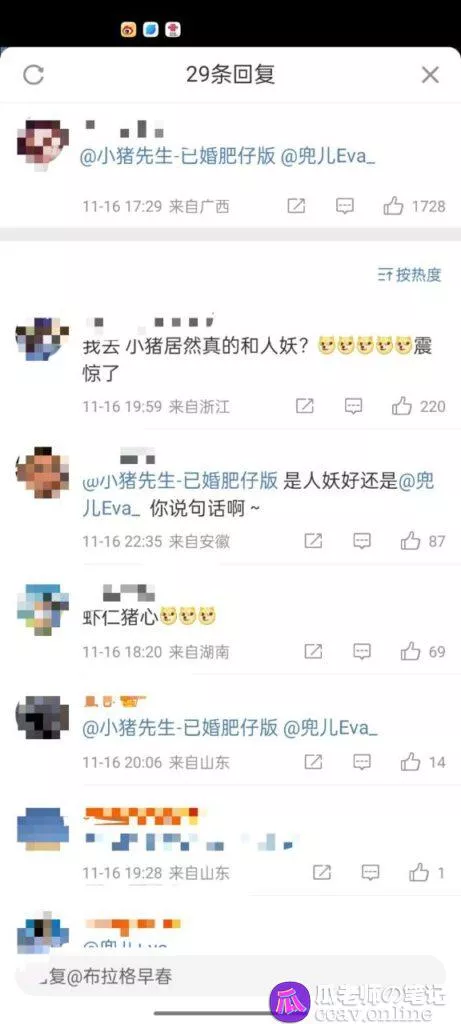
Task: Open comment icon on the 17:29 广西 post
Action: (345, 206)
